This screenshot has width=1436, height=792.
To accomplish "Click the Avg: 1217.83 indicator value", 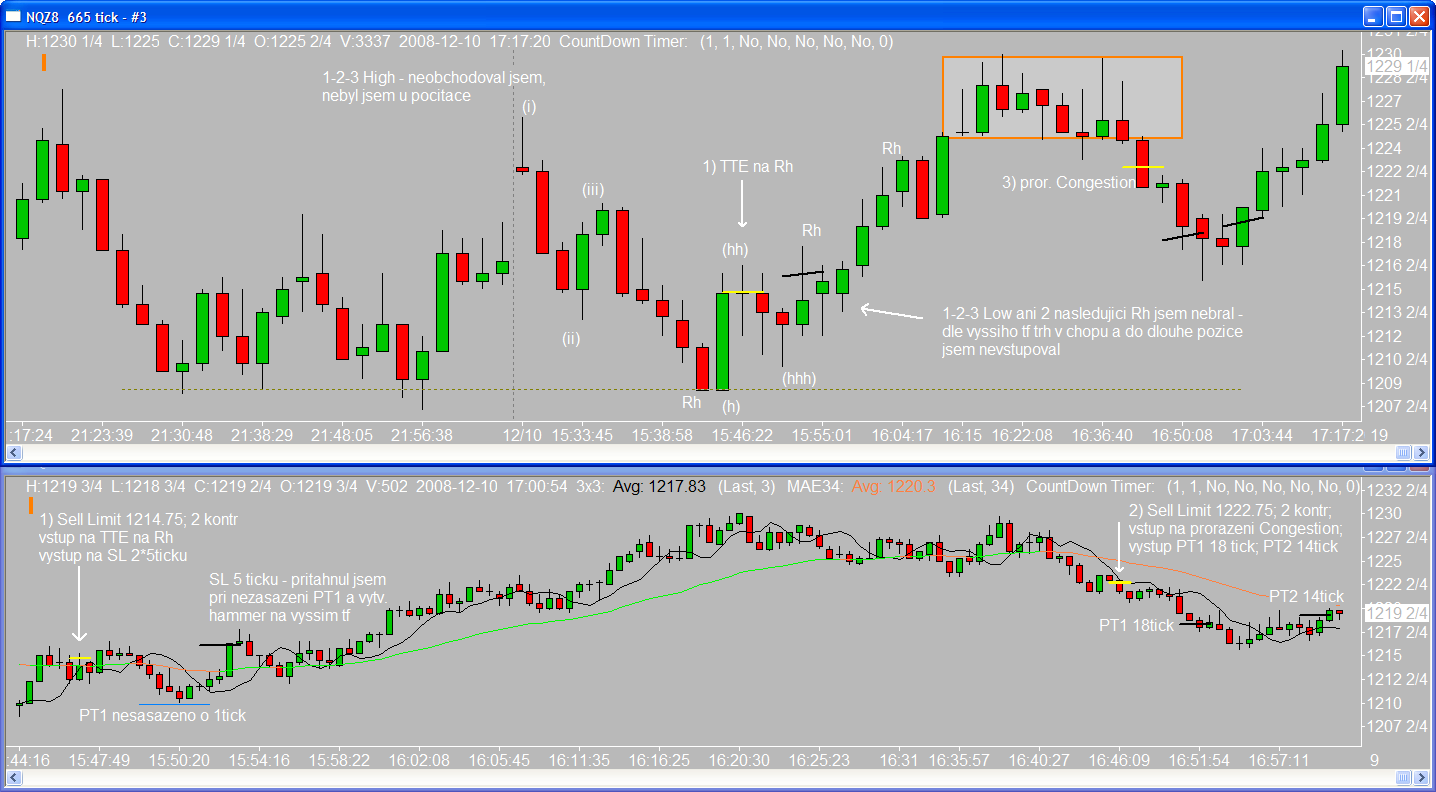I will coord(657,487).
